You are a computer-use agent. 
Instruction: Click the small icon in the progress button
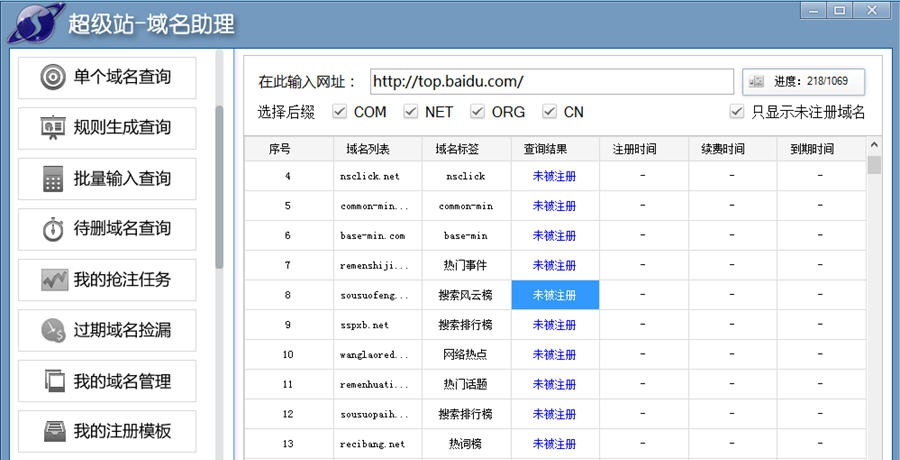(757, 82)
